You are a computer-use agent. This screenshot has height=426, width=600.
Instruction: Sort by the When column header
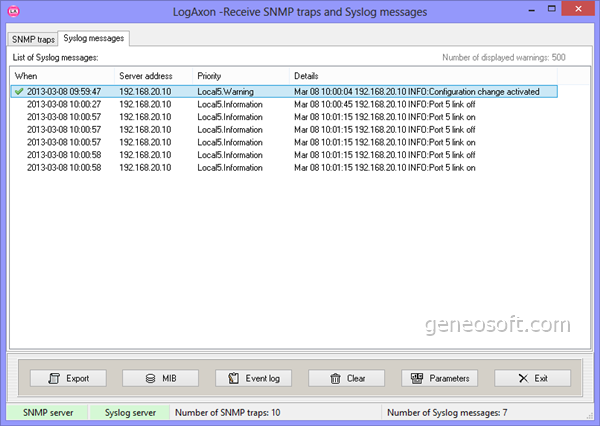[63, 76]
